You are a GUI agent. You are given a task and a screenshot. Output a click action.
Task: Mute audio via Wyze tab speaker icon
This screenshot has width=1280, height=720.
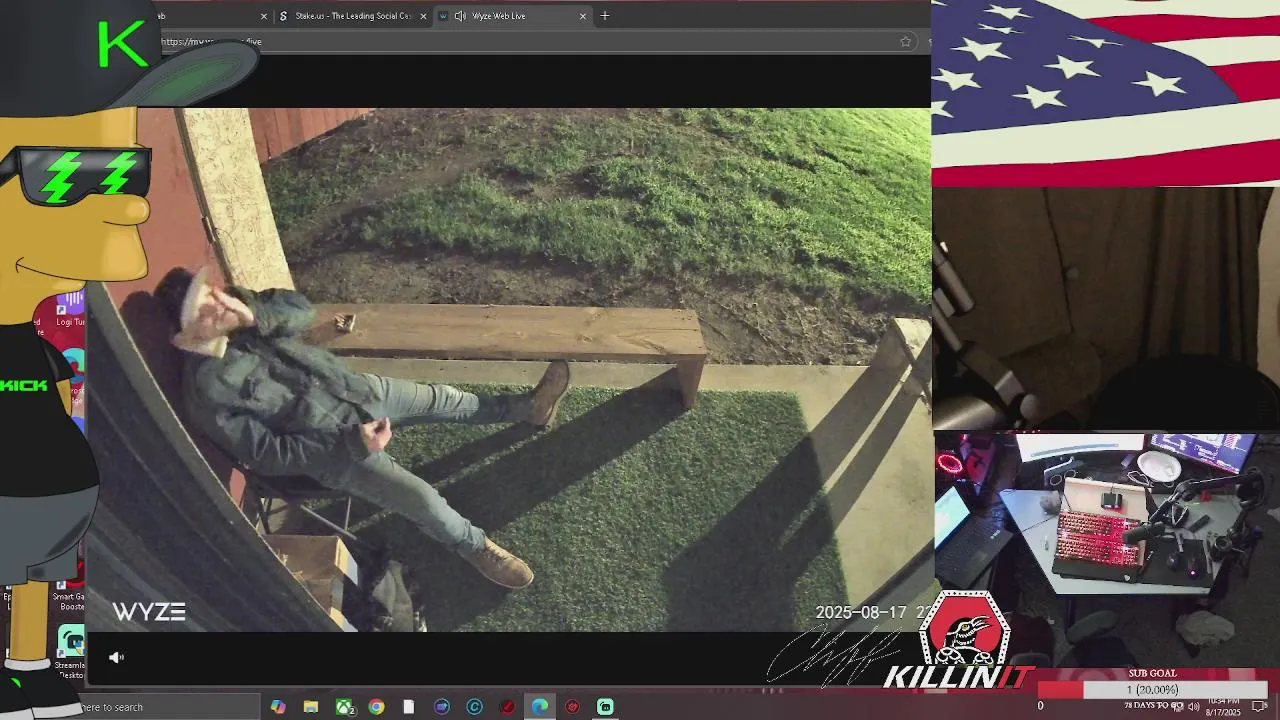tap(460, 16)
